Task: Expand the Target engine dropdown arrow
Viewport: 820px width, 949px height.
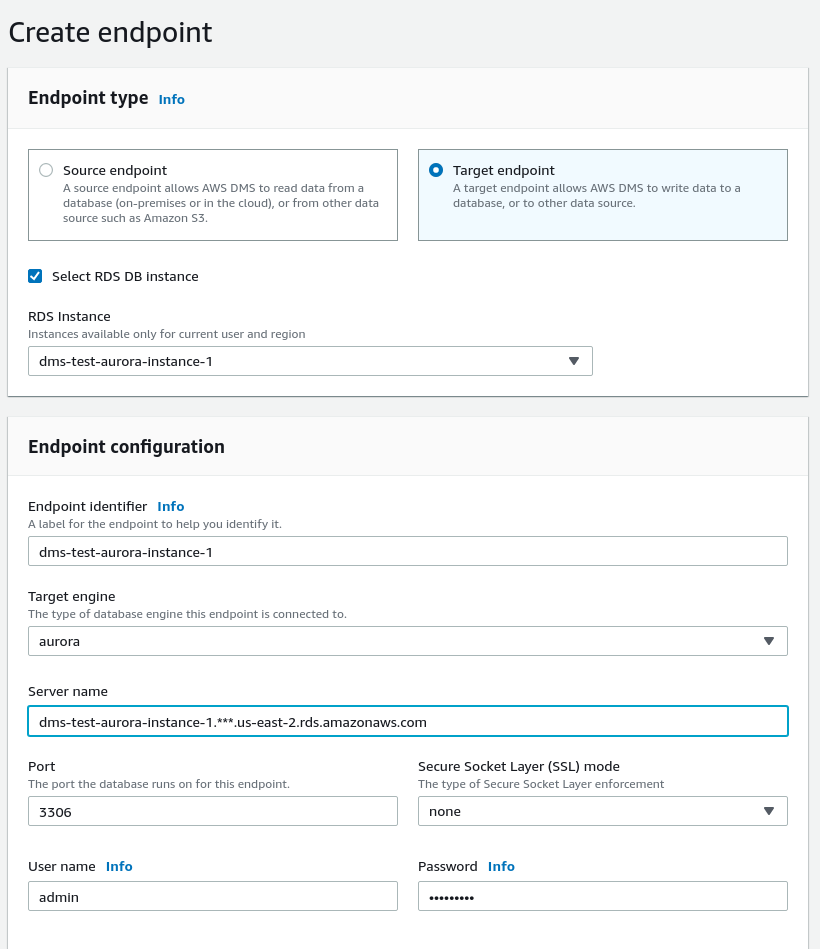Action: (769, 642)
